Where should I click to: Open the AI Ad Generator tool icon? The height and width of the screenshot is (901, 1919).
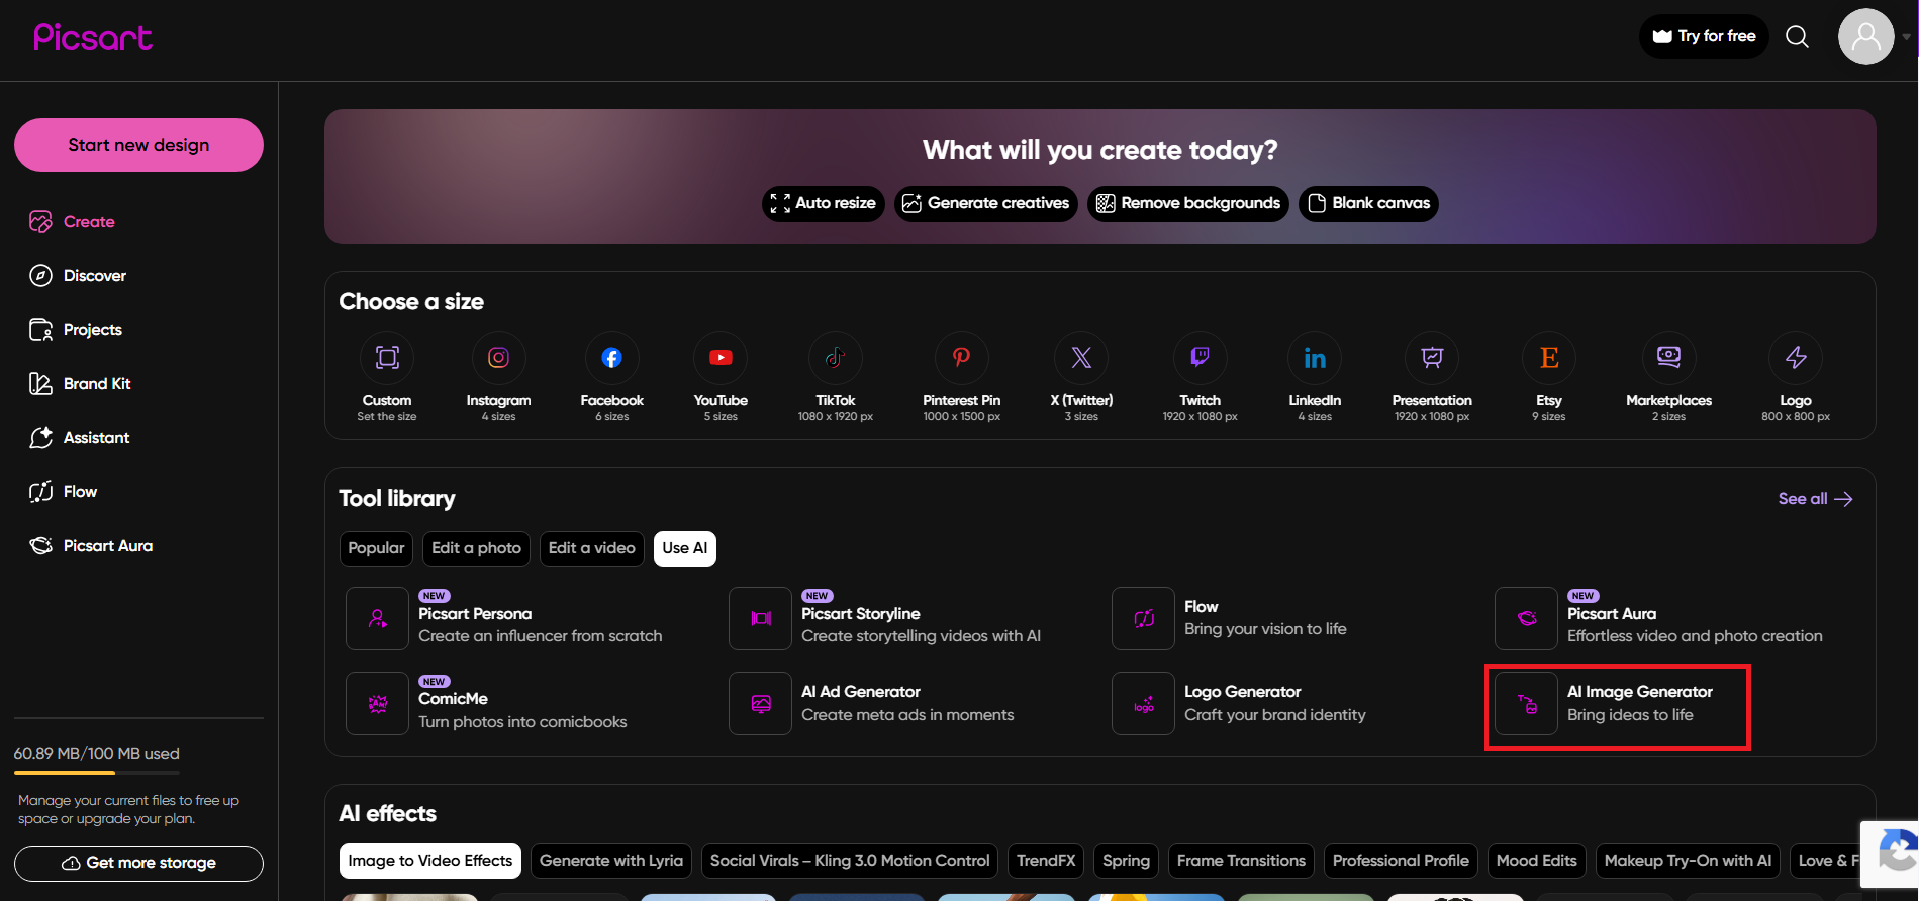tap(760, 704)
